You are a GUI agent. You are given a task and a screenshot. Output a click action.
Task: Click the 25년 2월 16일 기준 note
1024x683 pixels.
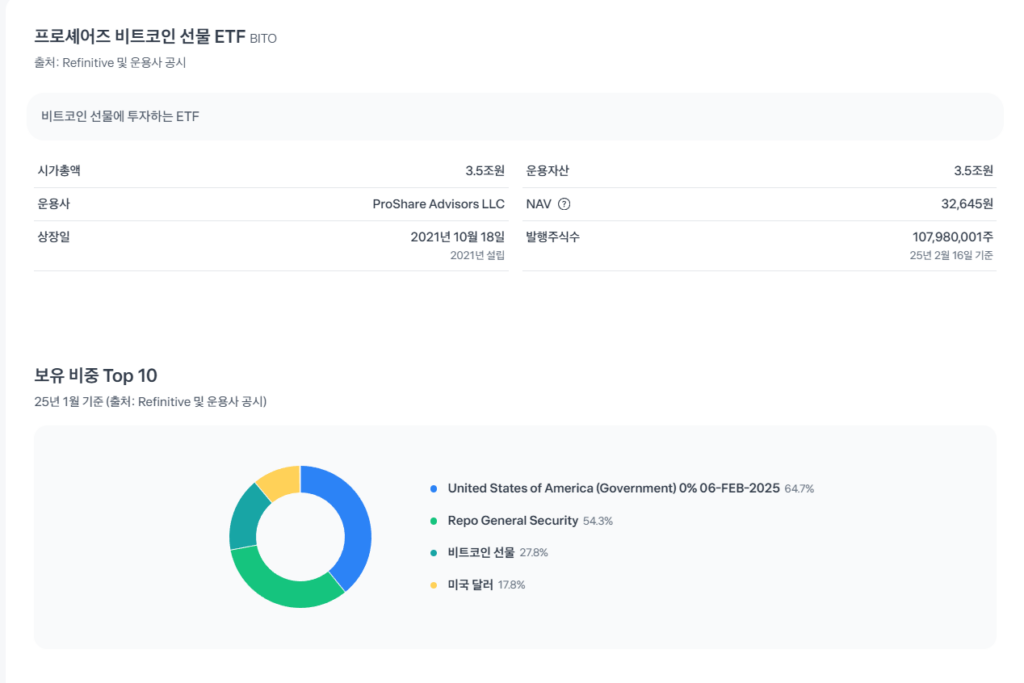pos(952,255)
